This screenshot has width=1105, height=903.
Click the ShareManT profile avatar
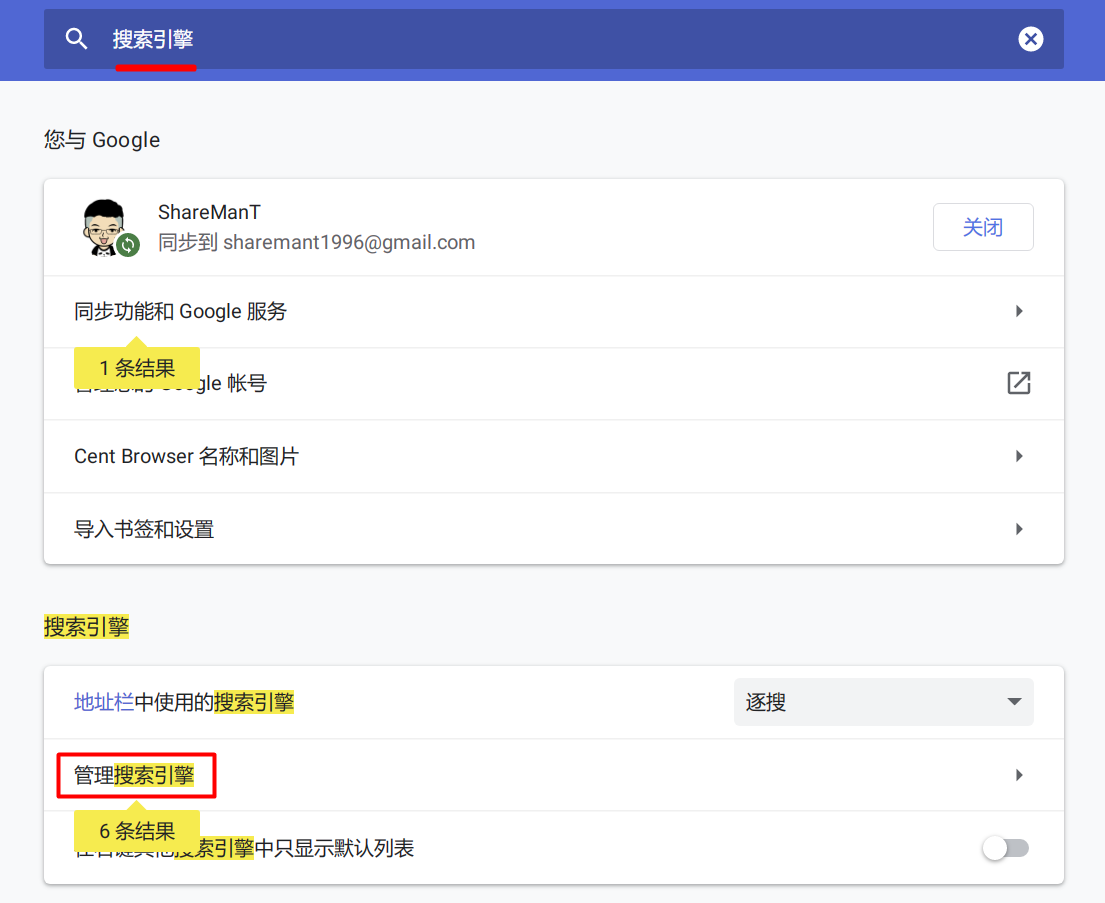coord(106,227)
